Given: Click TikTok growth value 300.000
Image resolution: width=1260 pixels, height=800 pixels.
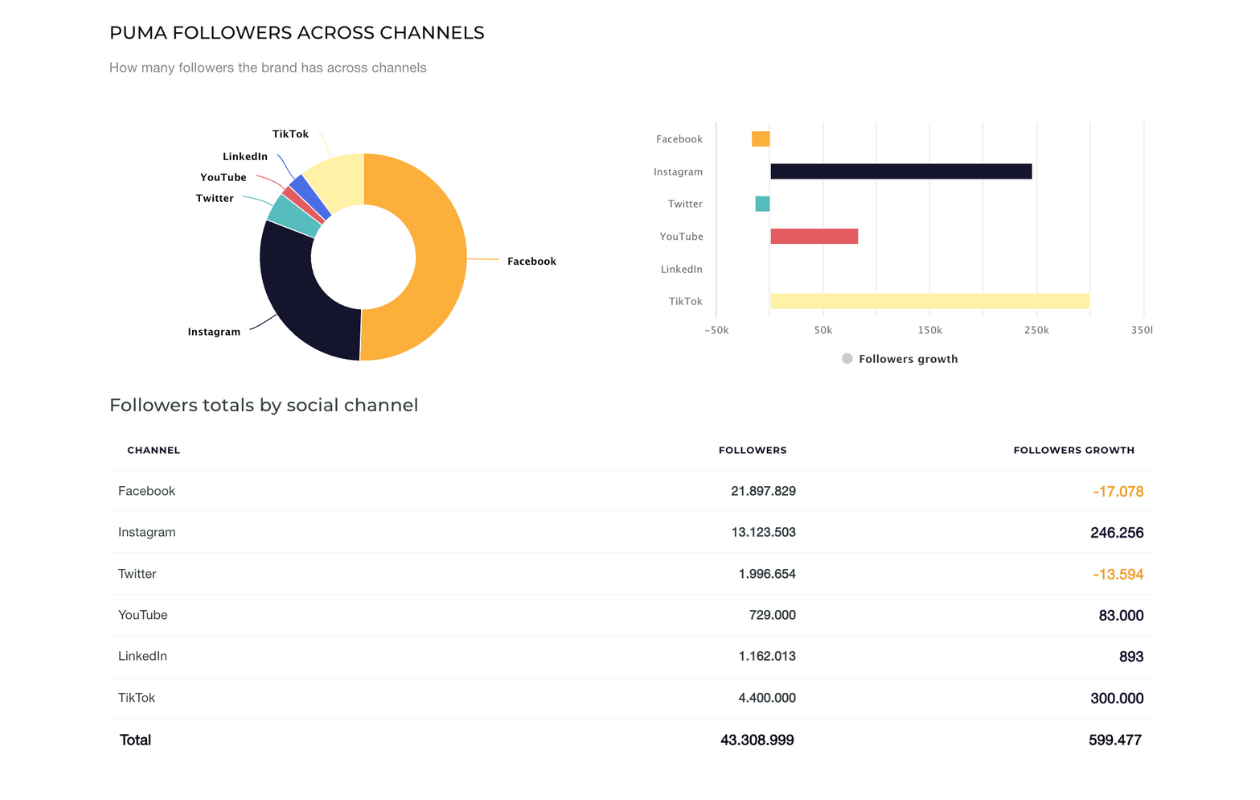Looking at the screenshot, I should tap(1117, 699).
